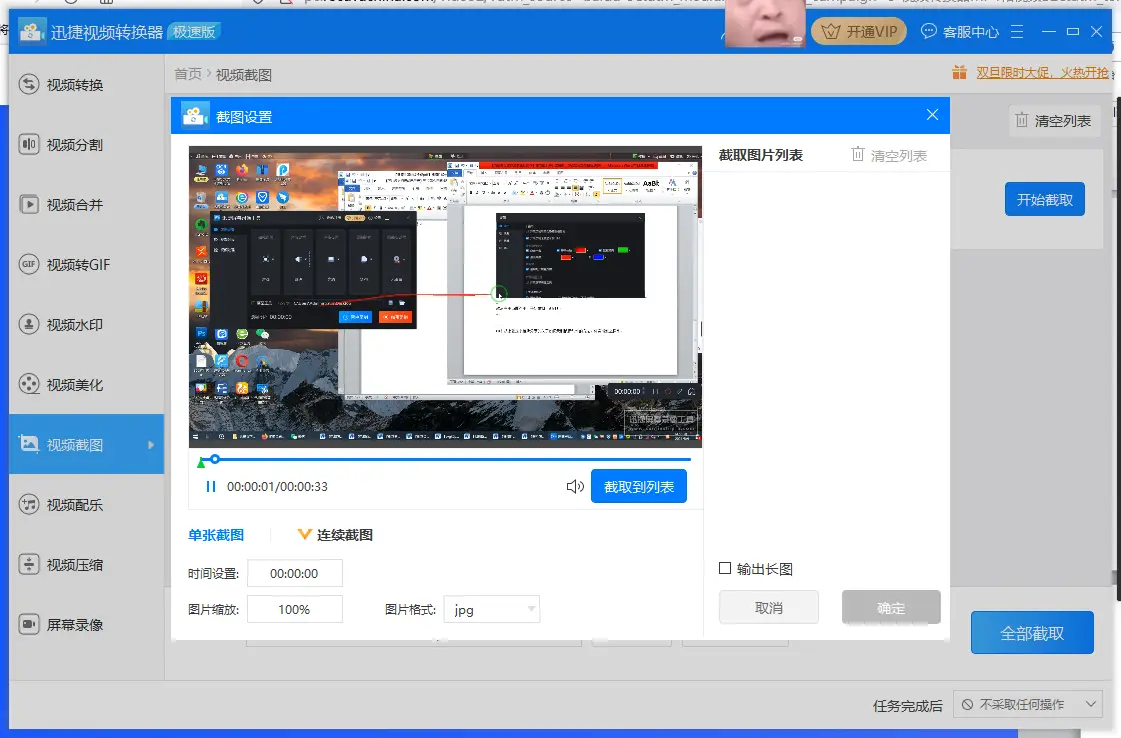Click the 图片缩放 100% field
Viewport: 1121px width, 738px height.
click(295, 609)
